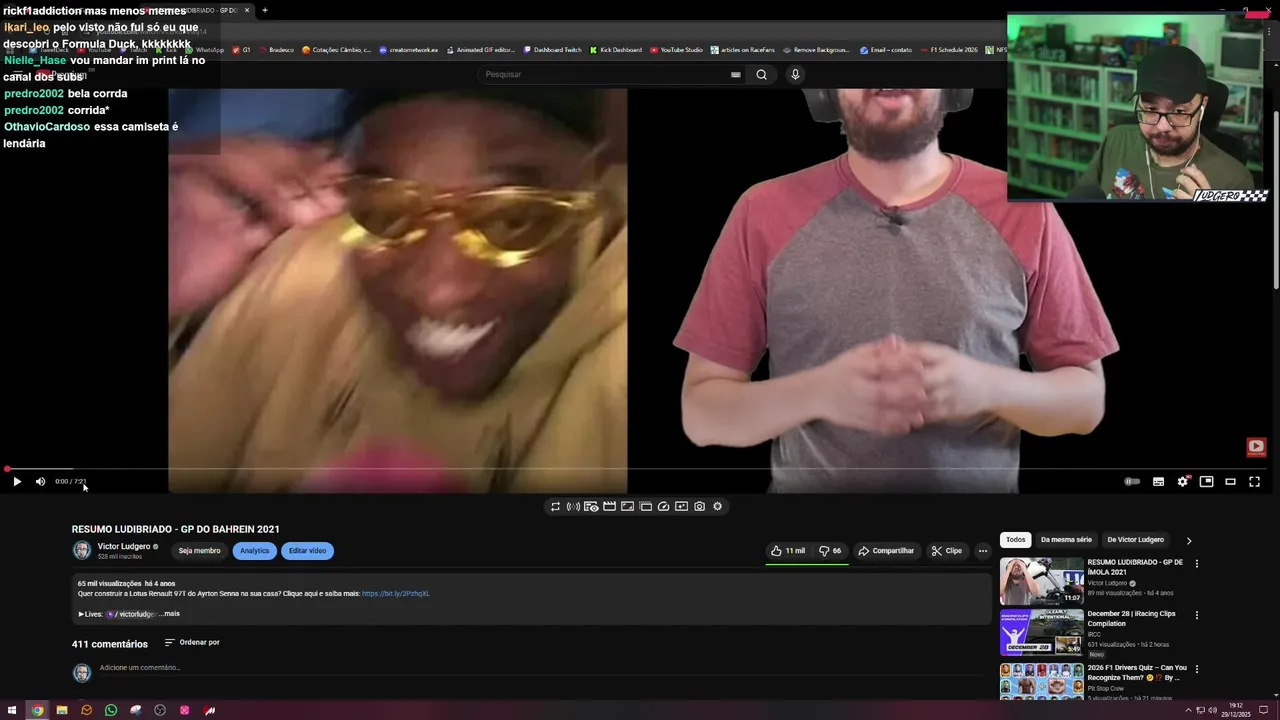
Task: Show hidden system tray icons chevron
Action: click(1189, 710)
